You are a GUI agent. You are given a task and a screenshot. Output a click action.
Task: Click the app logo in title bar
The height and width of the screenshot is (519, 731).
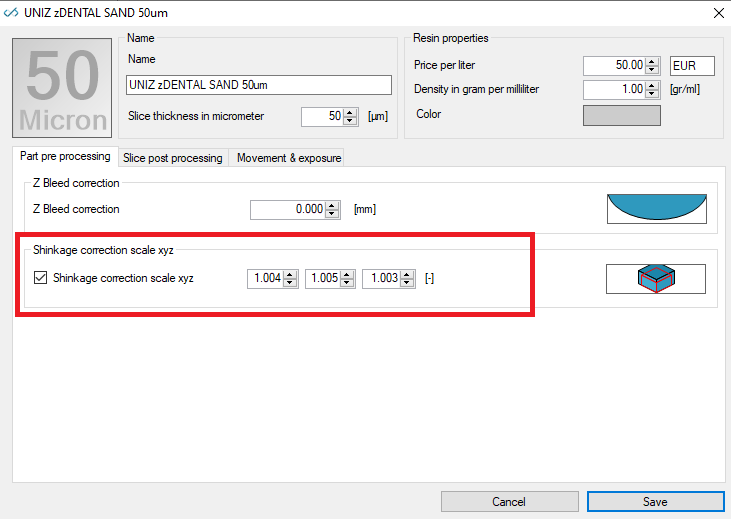[x=11, y=13]
